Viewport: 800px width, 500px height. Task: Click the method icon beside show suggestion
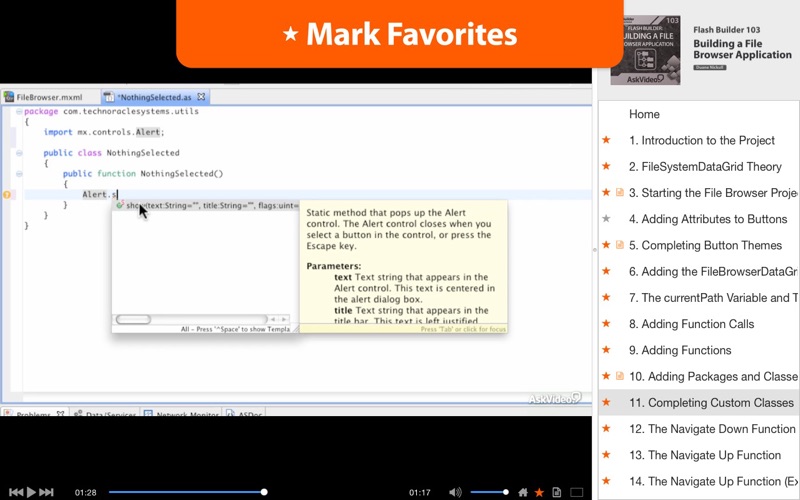120,205
